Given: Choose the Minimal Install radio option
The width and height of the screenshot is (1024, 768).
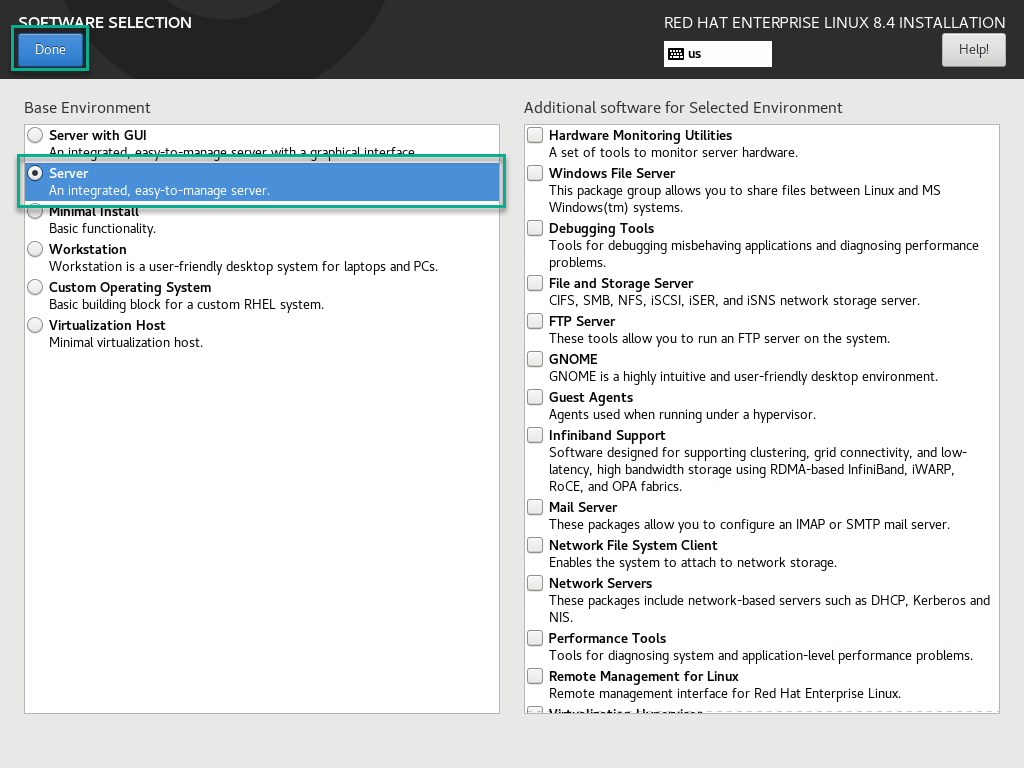Looking at the screenshot, I should coord(36,212).
